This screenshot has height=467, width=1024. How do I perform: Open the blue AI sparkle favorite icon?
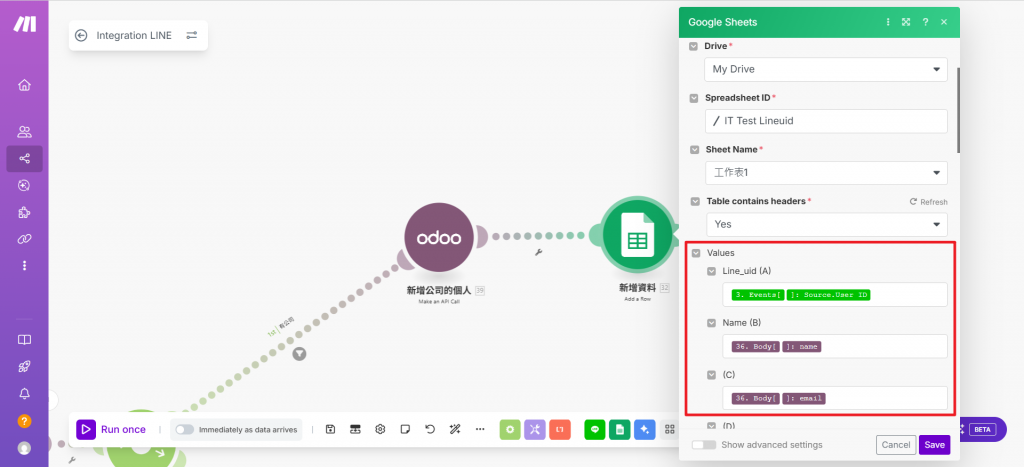[x=645, y=429]
